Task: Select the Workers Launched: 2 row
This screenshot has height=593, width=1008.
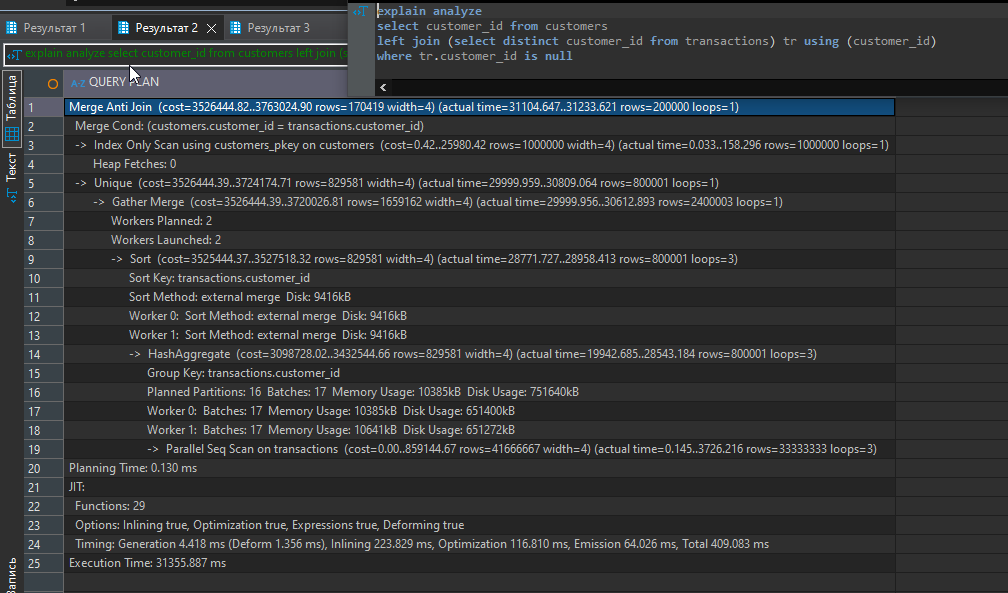Action: point(479,240)
